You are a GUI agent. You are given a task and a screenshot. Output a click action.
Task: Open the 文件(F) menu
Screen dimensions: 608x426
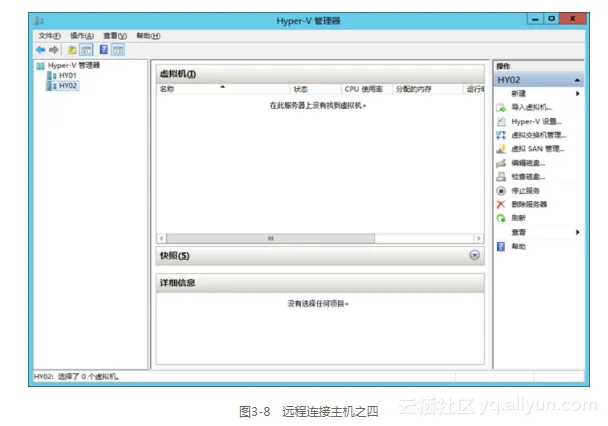point(49,36)
